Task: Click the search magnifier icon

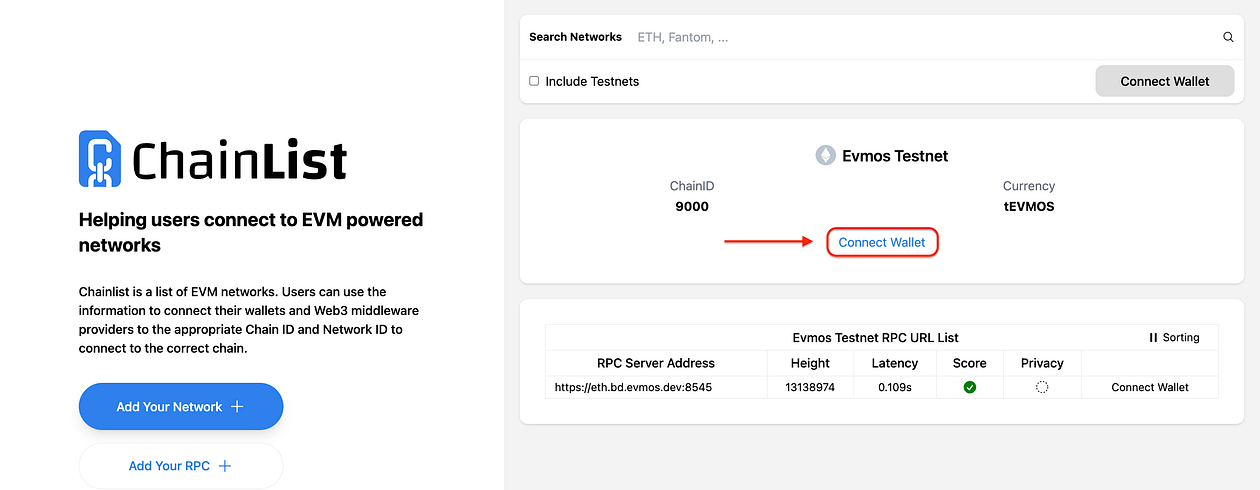Action: point(1228,37)
